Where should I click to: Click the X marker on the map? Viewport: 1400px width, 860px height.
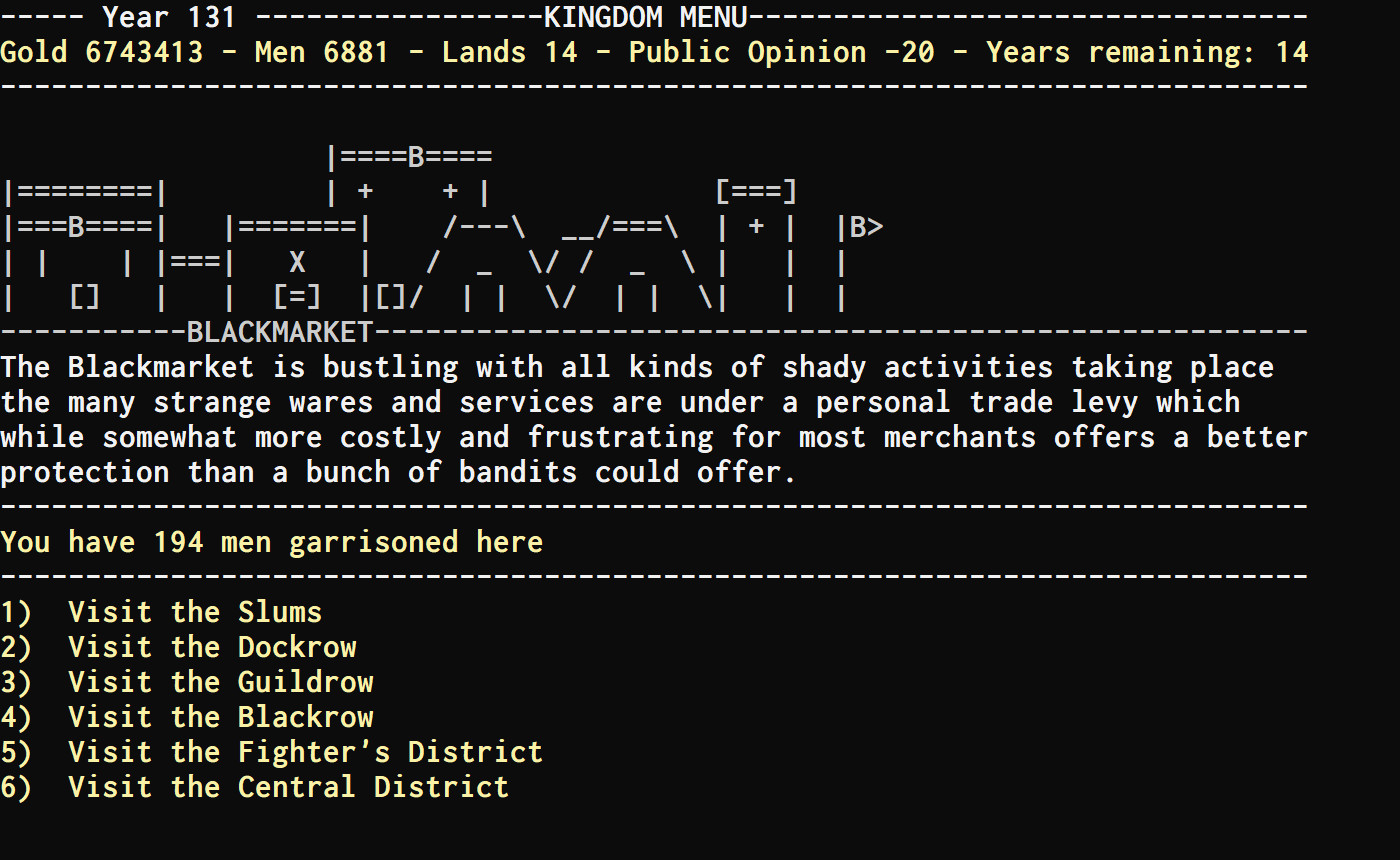(296, 262)
